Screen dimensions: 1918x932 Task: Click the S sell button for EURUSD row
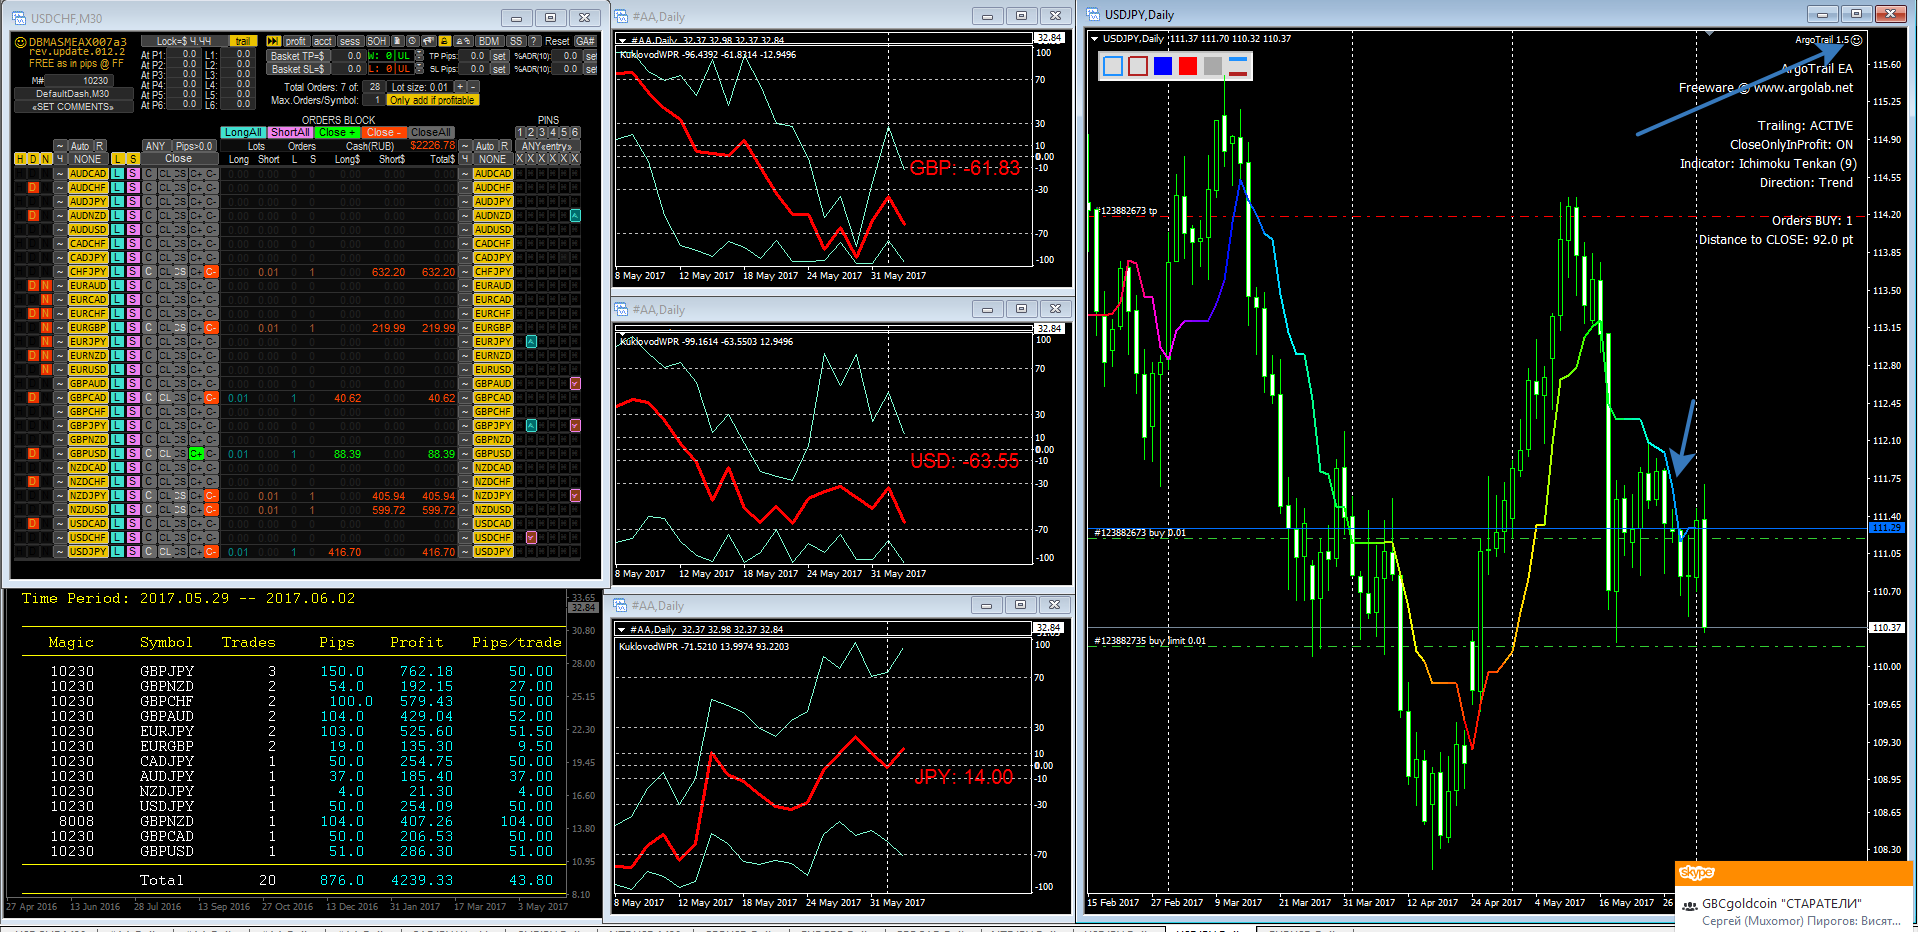pos(132,369)
